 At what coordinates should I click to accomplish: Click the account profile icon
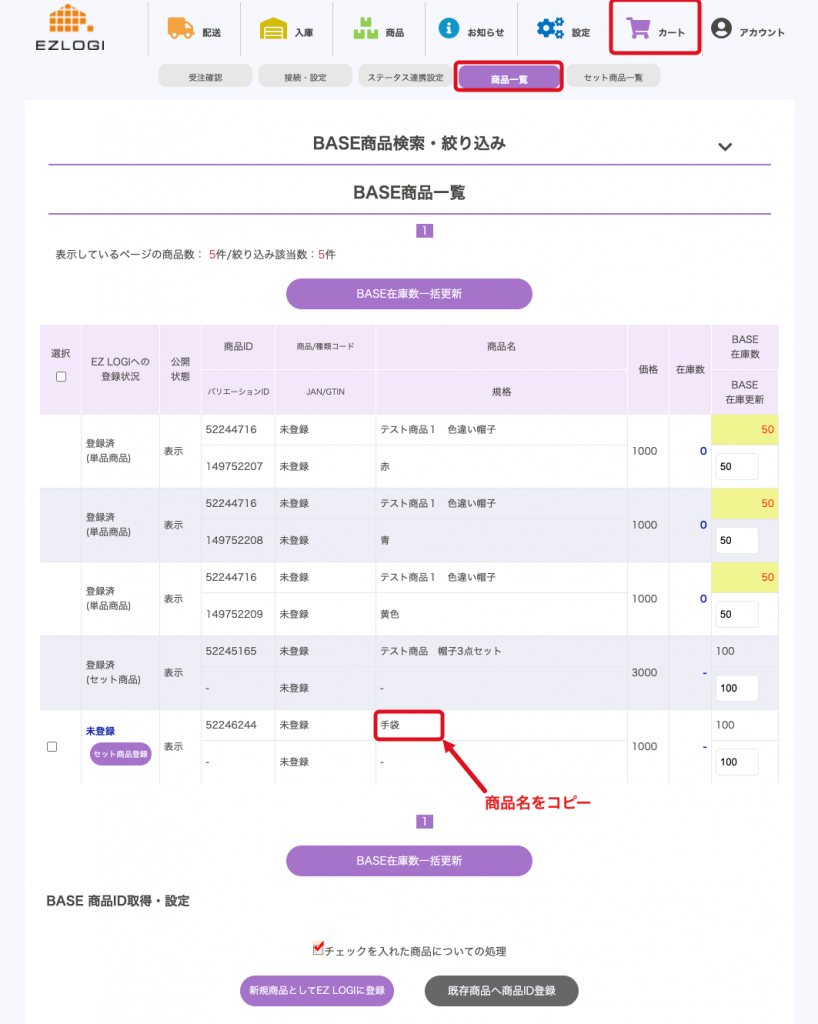click(x=721, y=30)
